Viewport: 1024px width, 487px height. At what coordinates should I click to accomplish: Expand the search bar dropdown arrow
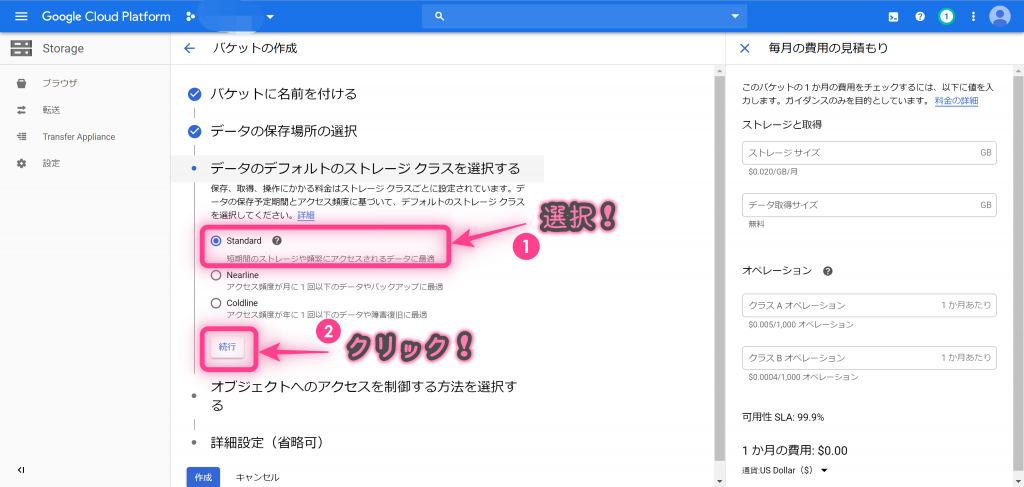(x=736, y=17)
